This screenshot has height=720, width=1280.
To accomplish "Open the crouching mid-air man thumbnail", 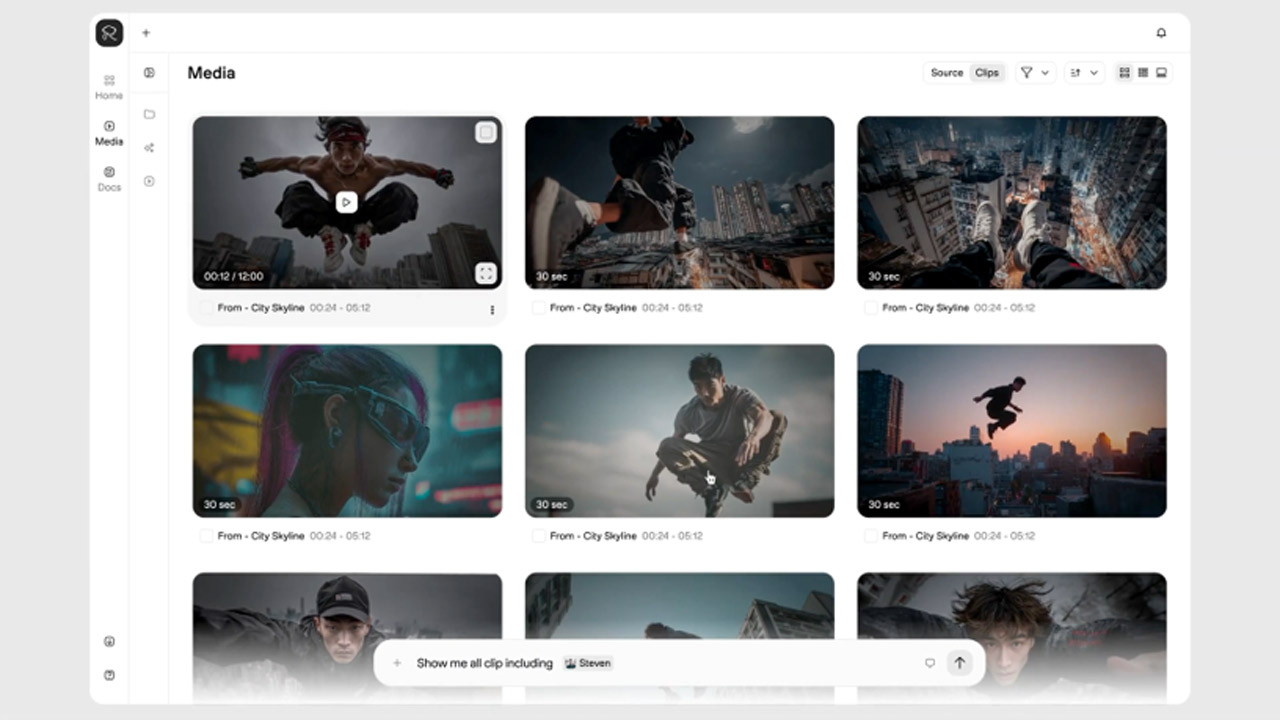I will (x=680, y=431).
